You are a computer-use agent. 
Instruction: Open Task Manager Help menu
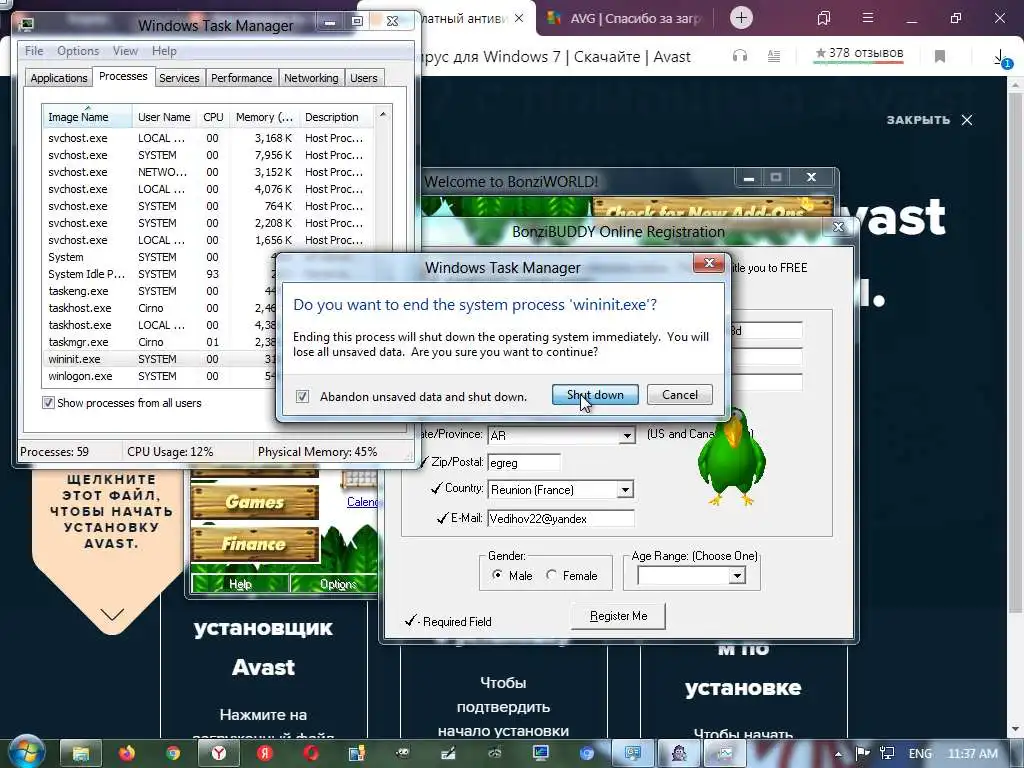pyautogui.click(x=164, y=51)
